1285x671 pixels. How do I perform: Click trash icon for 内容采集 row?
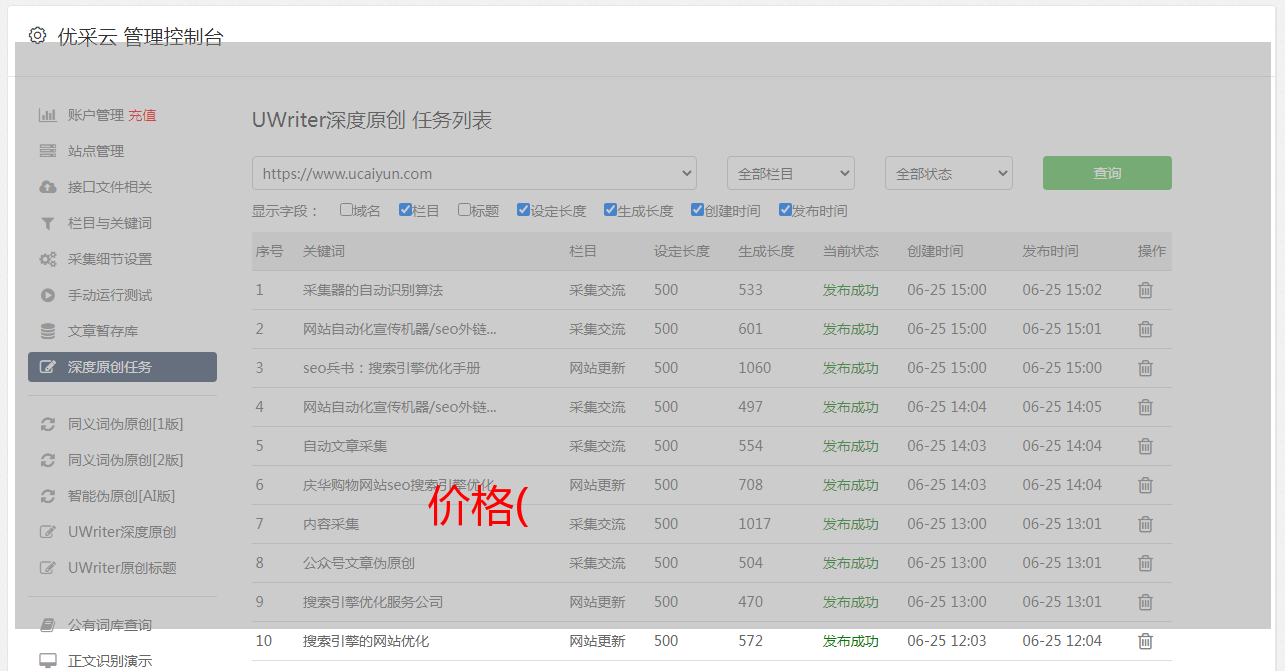[1145, 524]
